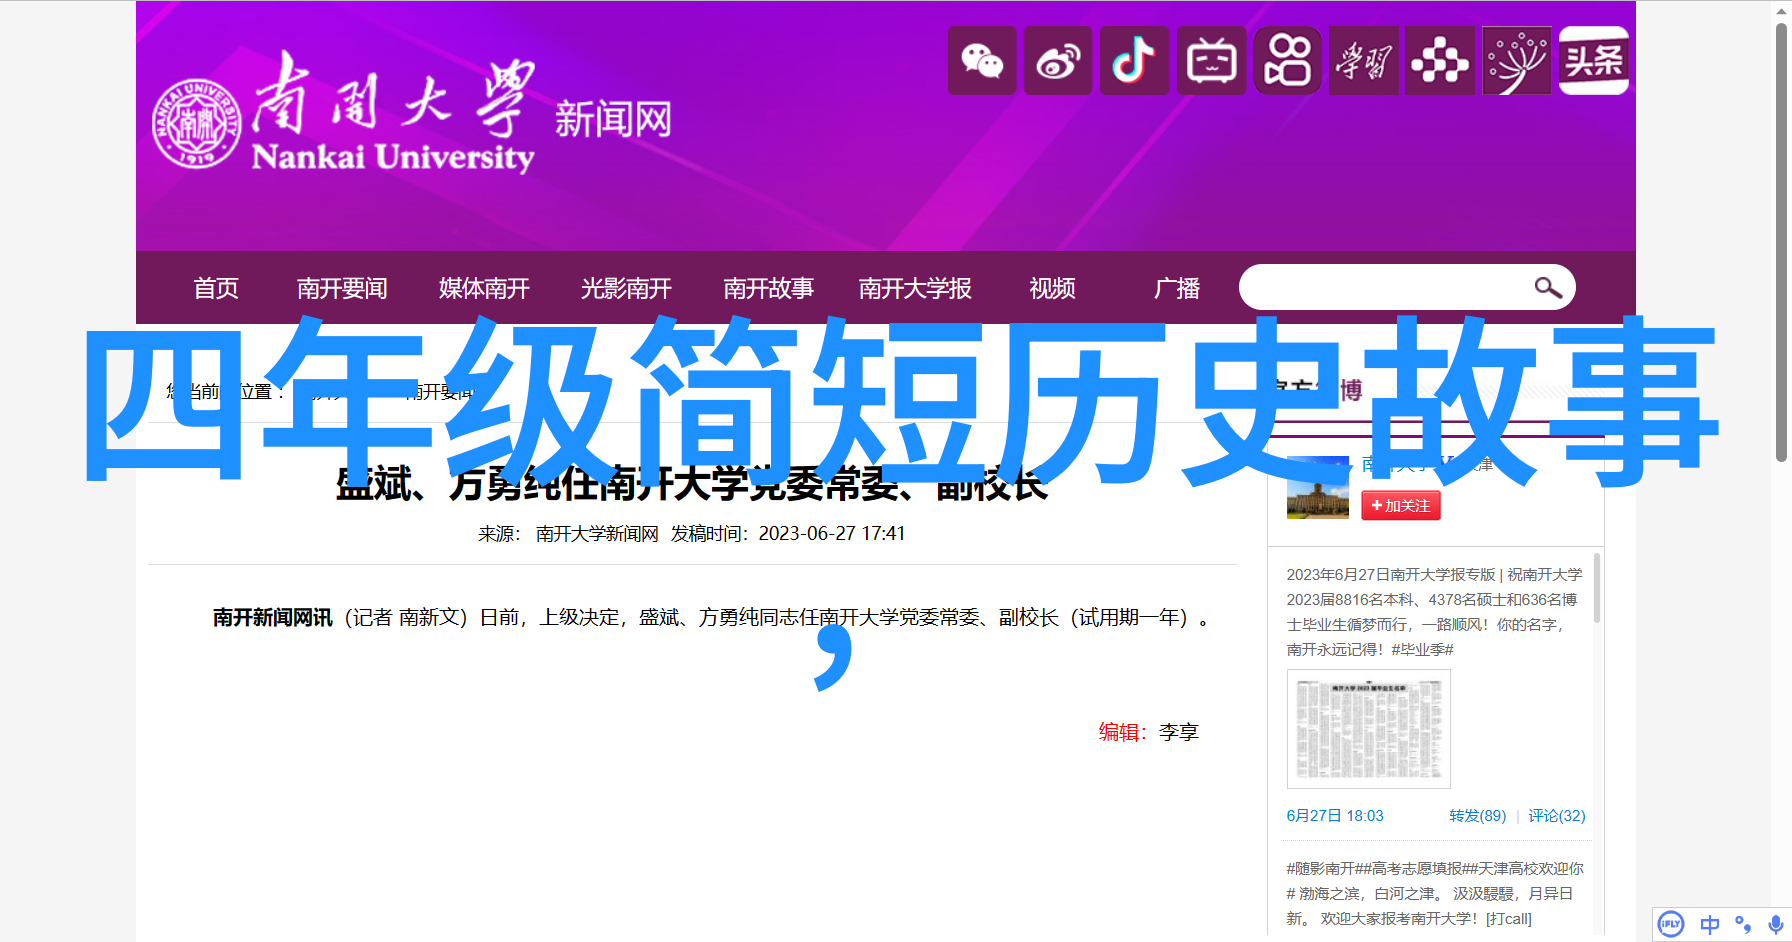Click the newspaper thumbnail in Weibo feed
1792x942 pixels.
[x=1368, y=729]
